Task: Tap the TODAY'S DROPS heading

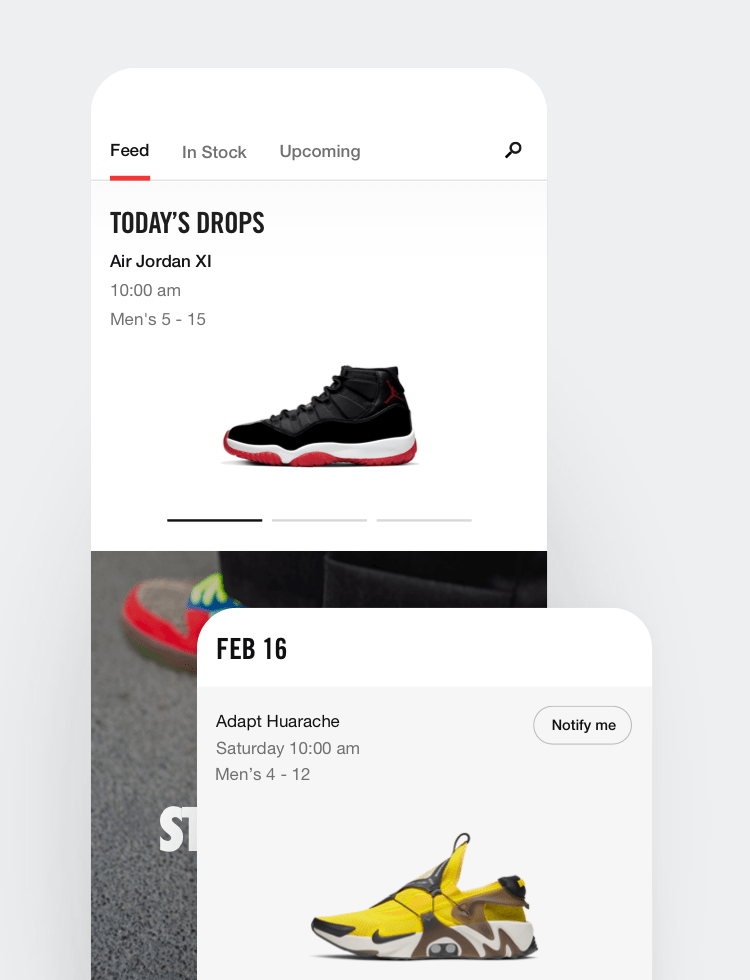Action: [x=187, y=223]
